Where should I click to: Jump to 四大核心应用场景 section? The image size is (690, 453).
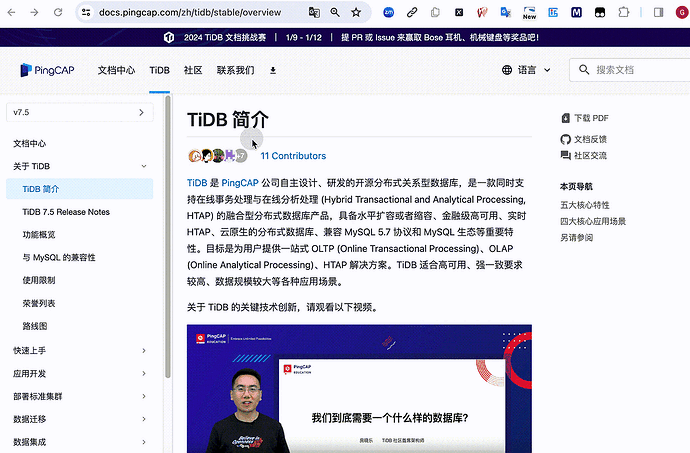pos(593,221)
